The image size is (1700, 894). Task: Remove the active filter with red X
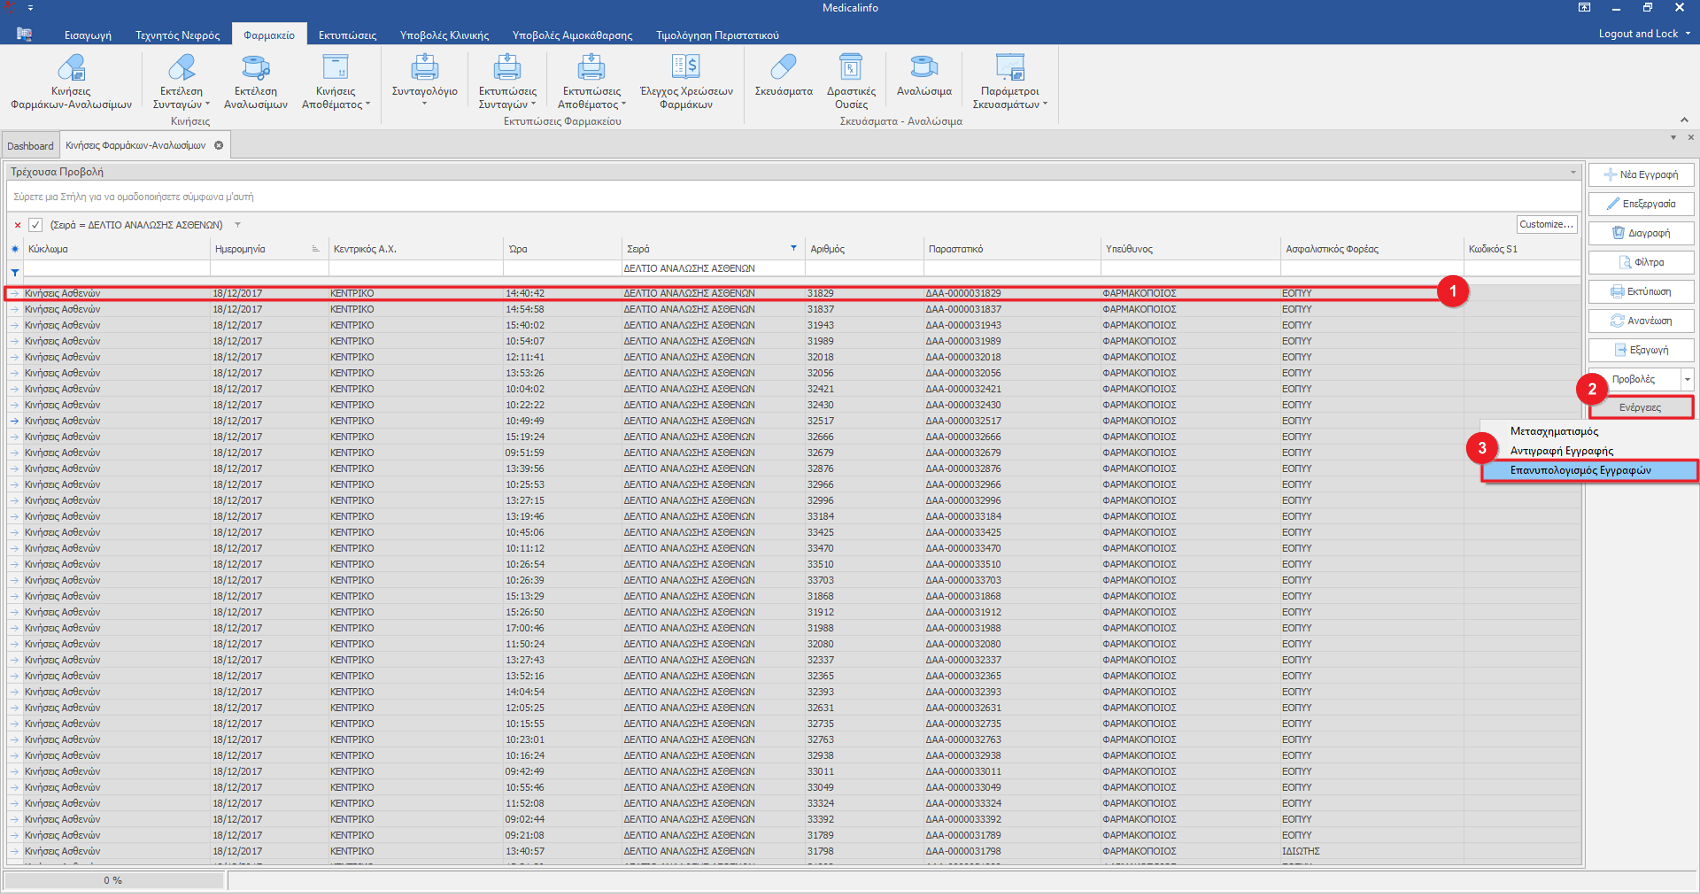(x=17, y=225)
